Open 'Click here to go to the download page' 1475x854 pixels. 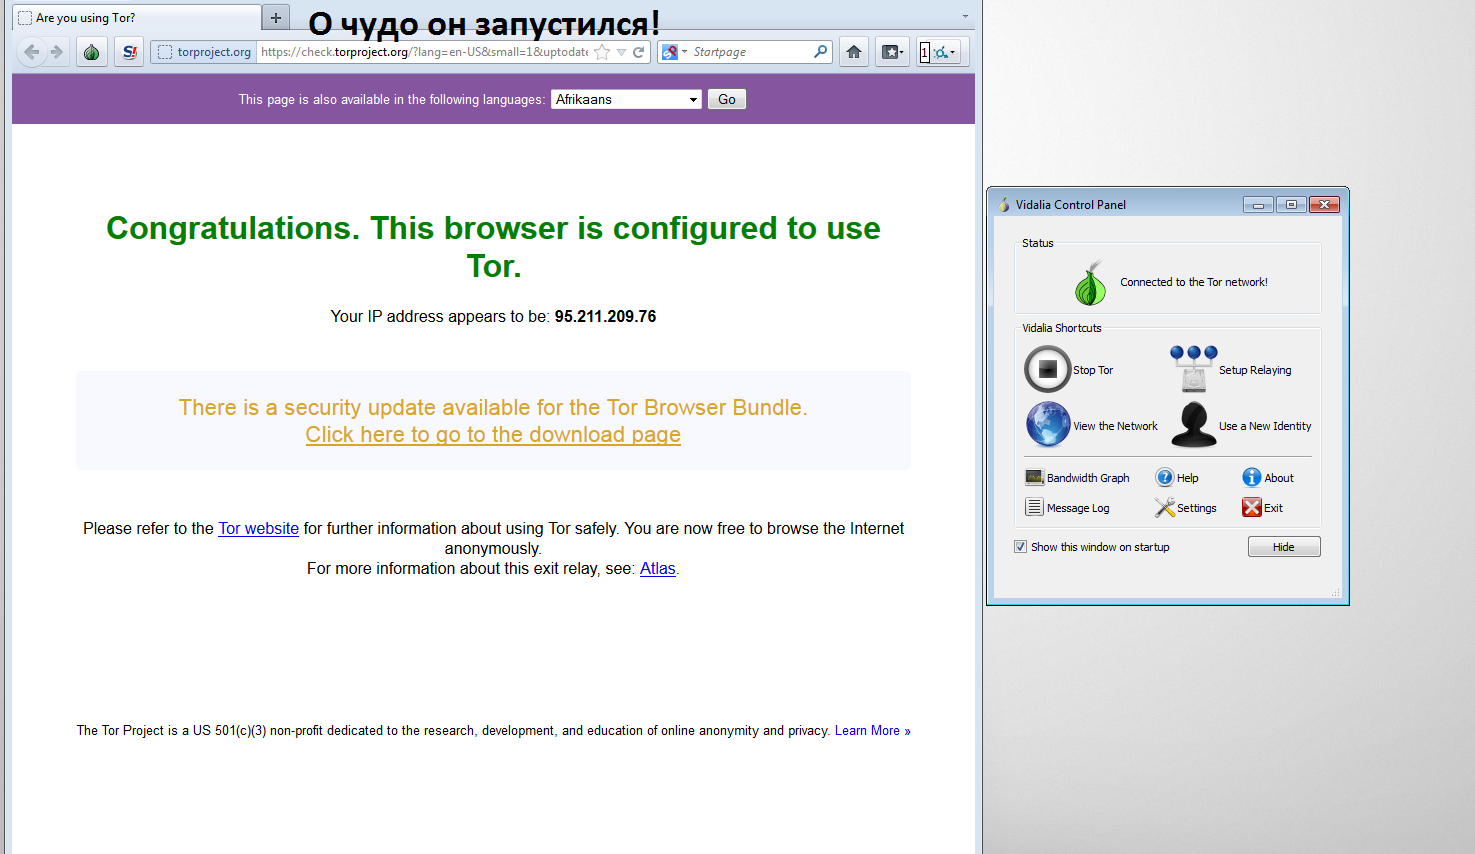point(493,435)
